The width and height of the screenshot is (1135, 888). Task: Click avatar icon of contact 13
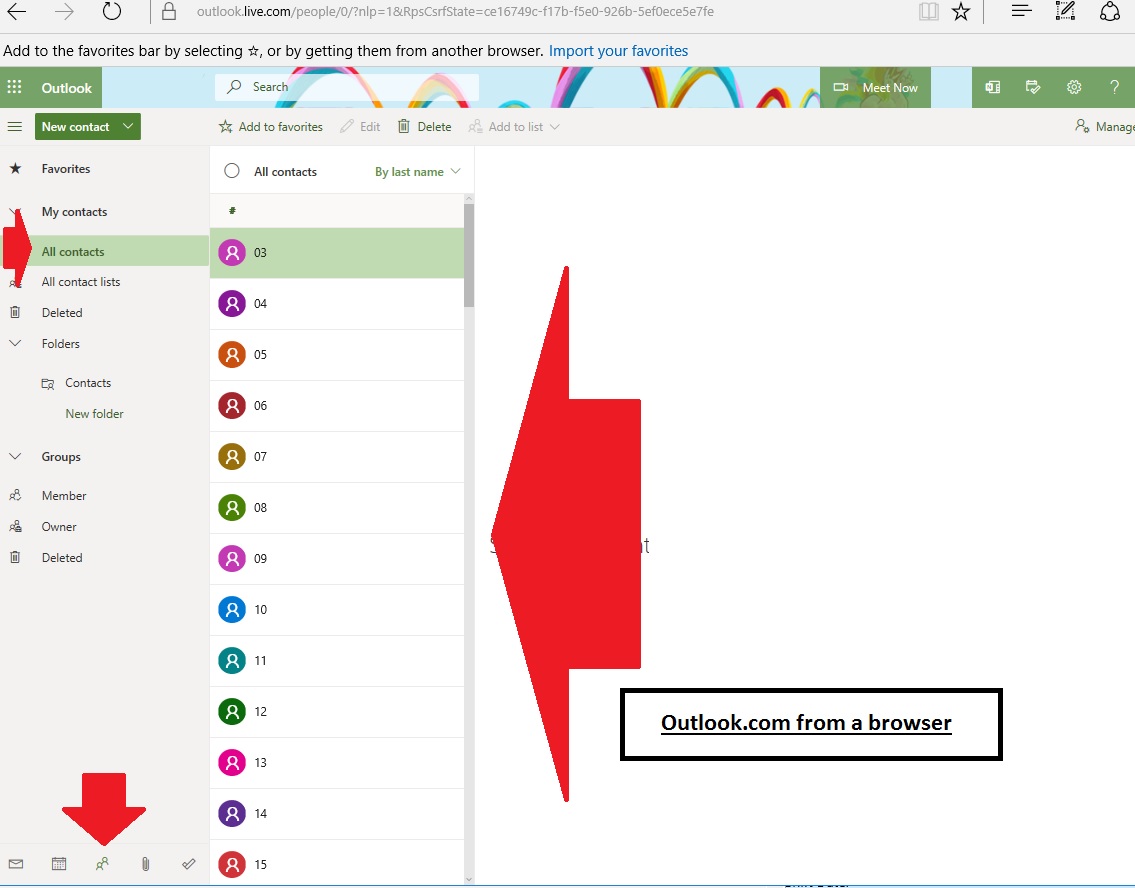(232, 763)
